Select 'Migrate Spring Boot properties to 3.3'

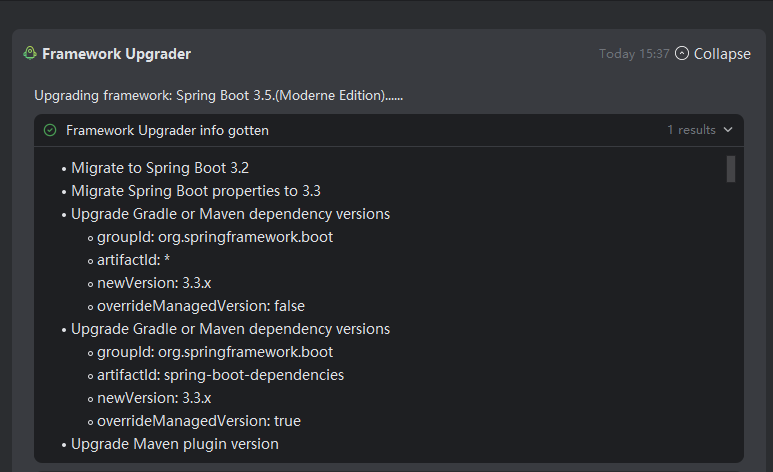point(195,191)
